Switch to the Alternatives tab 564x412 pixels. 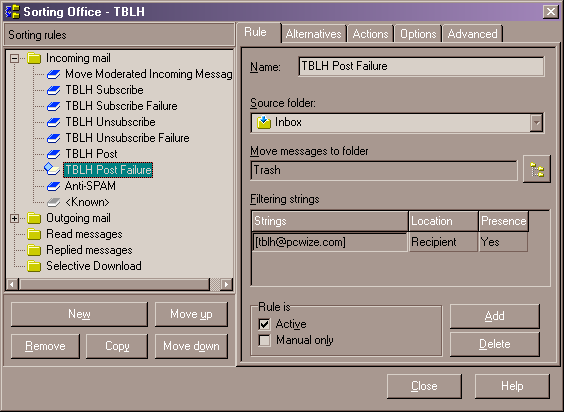click(314, 34)
